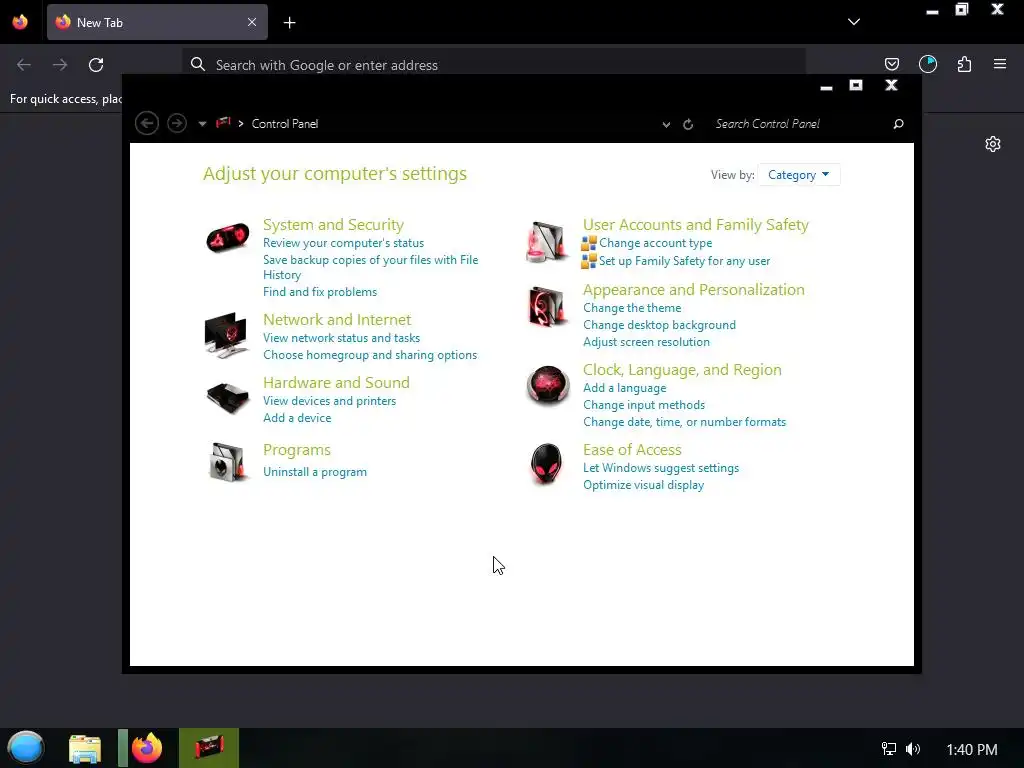Refresh the Control Panel address bar

pos(688,124)
